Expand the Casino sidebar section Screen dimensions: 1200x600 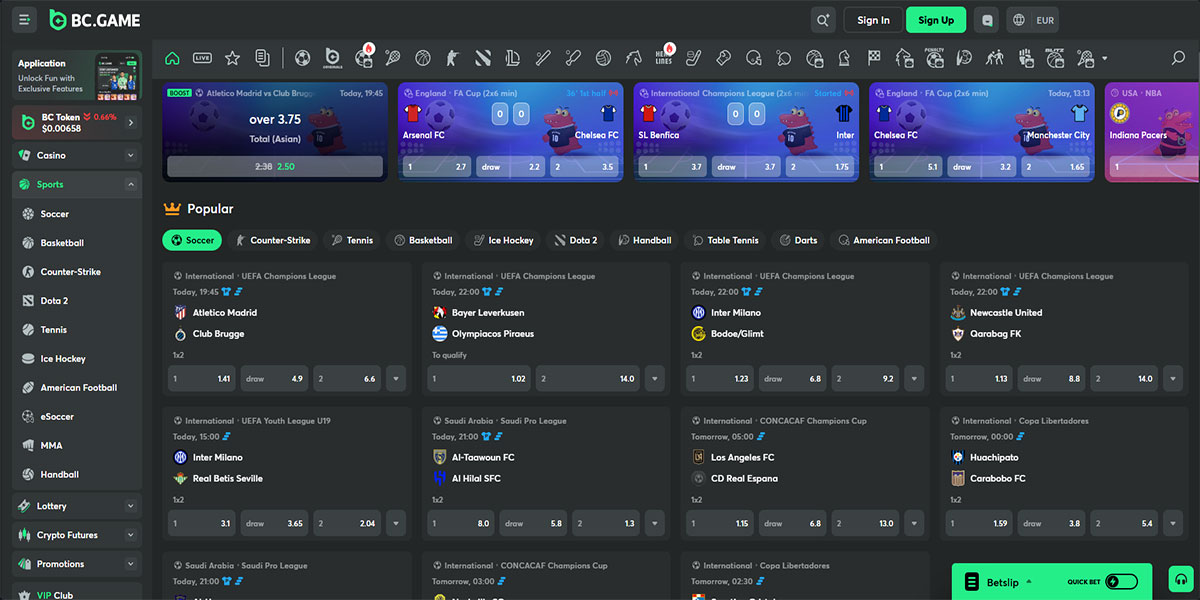[x=130, y=156]
